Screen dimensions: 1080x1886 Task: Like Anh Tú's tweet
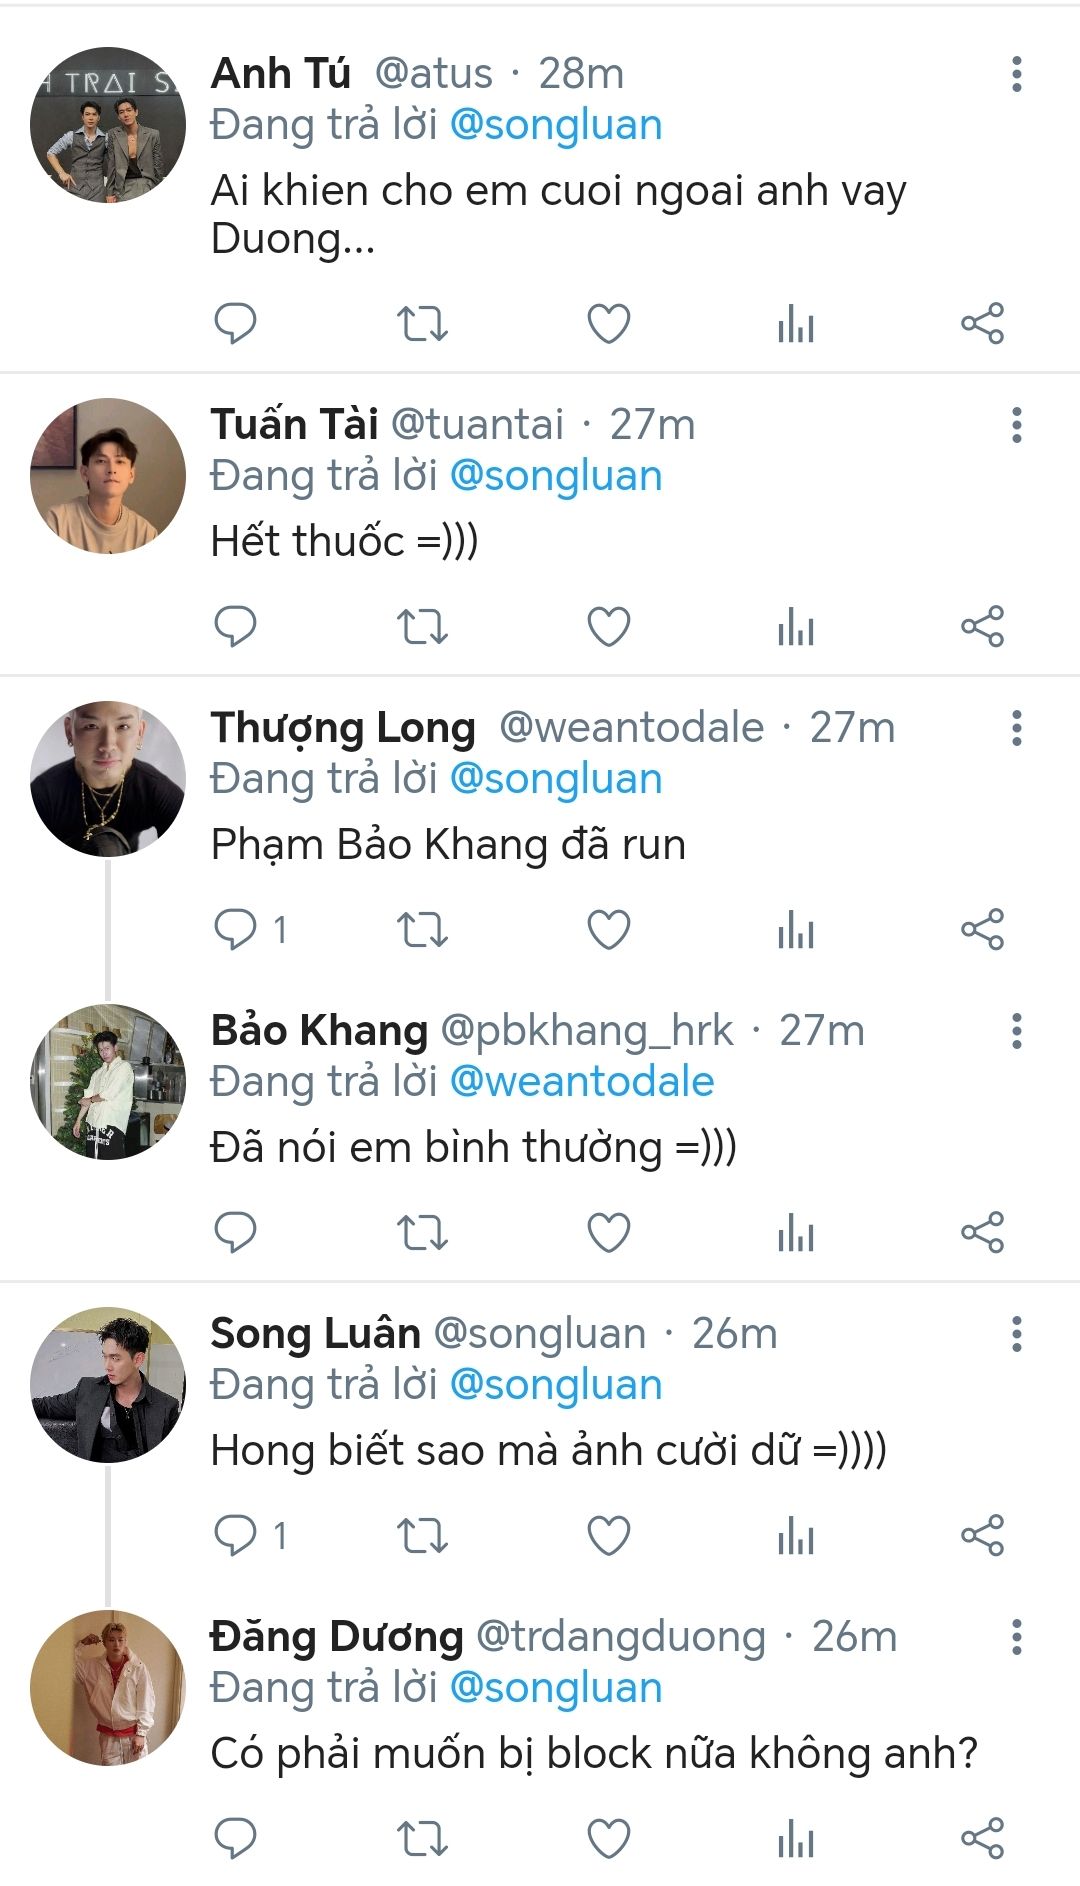tap(608, 323)
